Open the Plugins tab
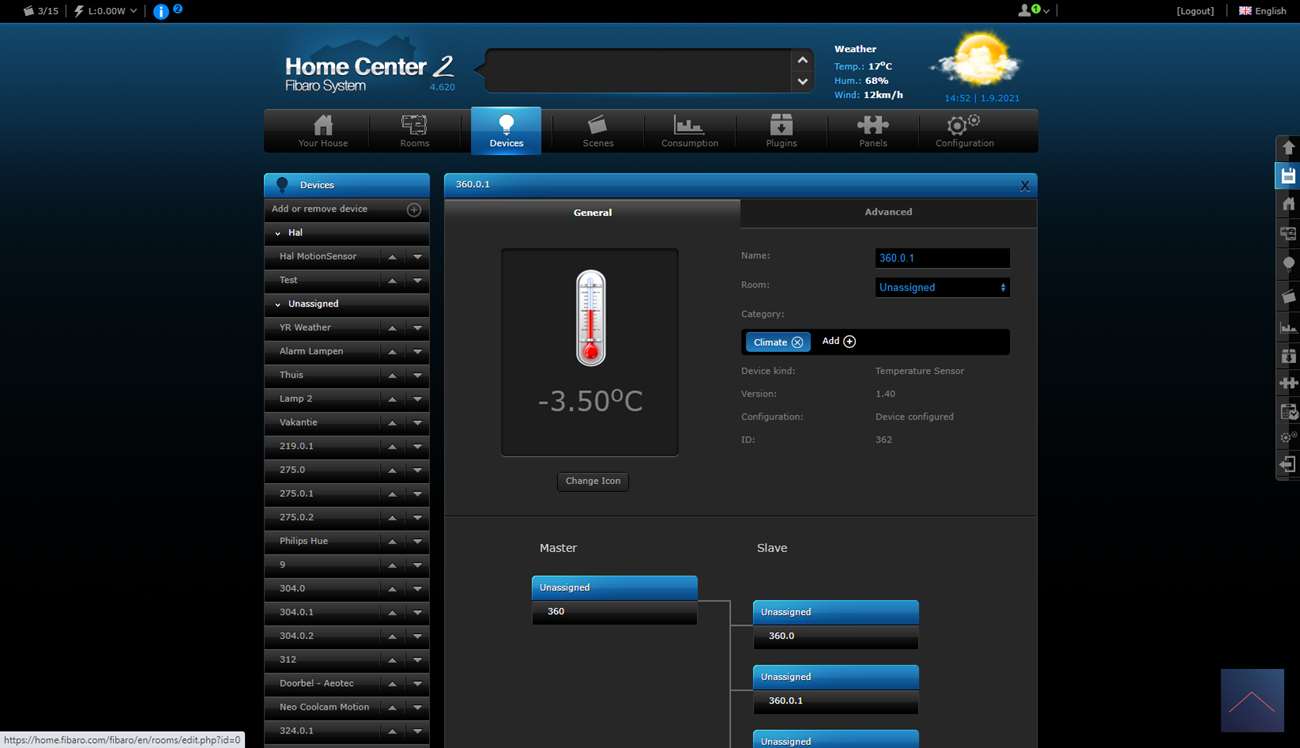 [x=781, y=131]
